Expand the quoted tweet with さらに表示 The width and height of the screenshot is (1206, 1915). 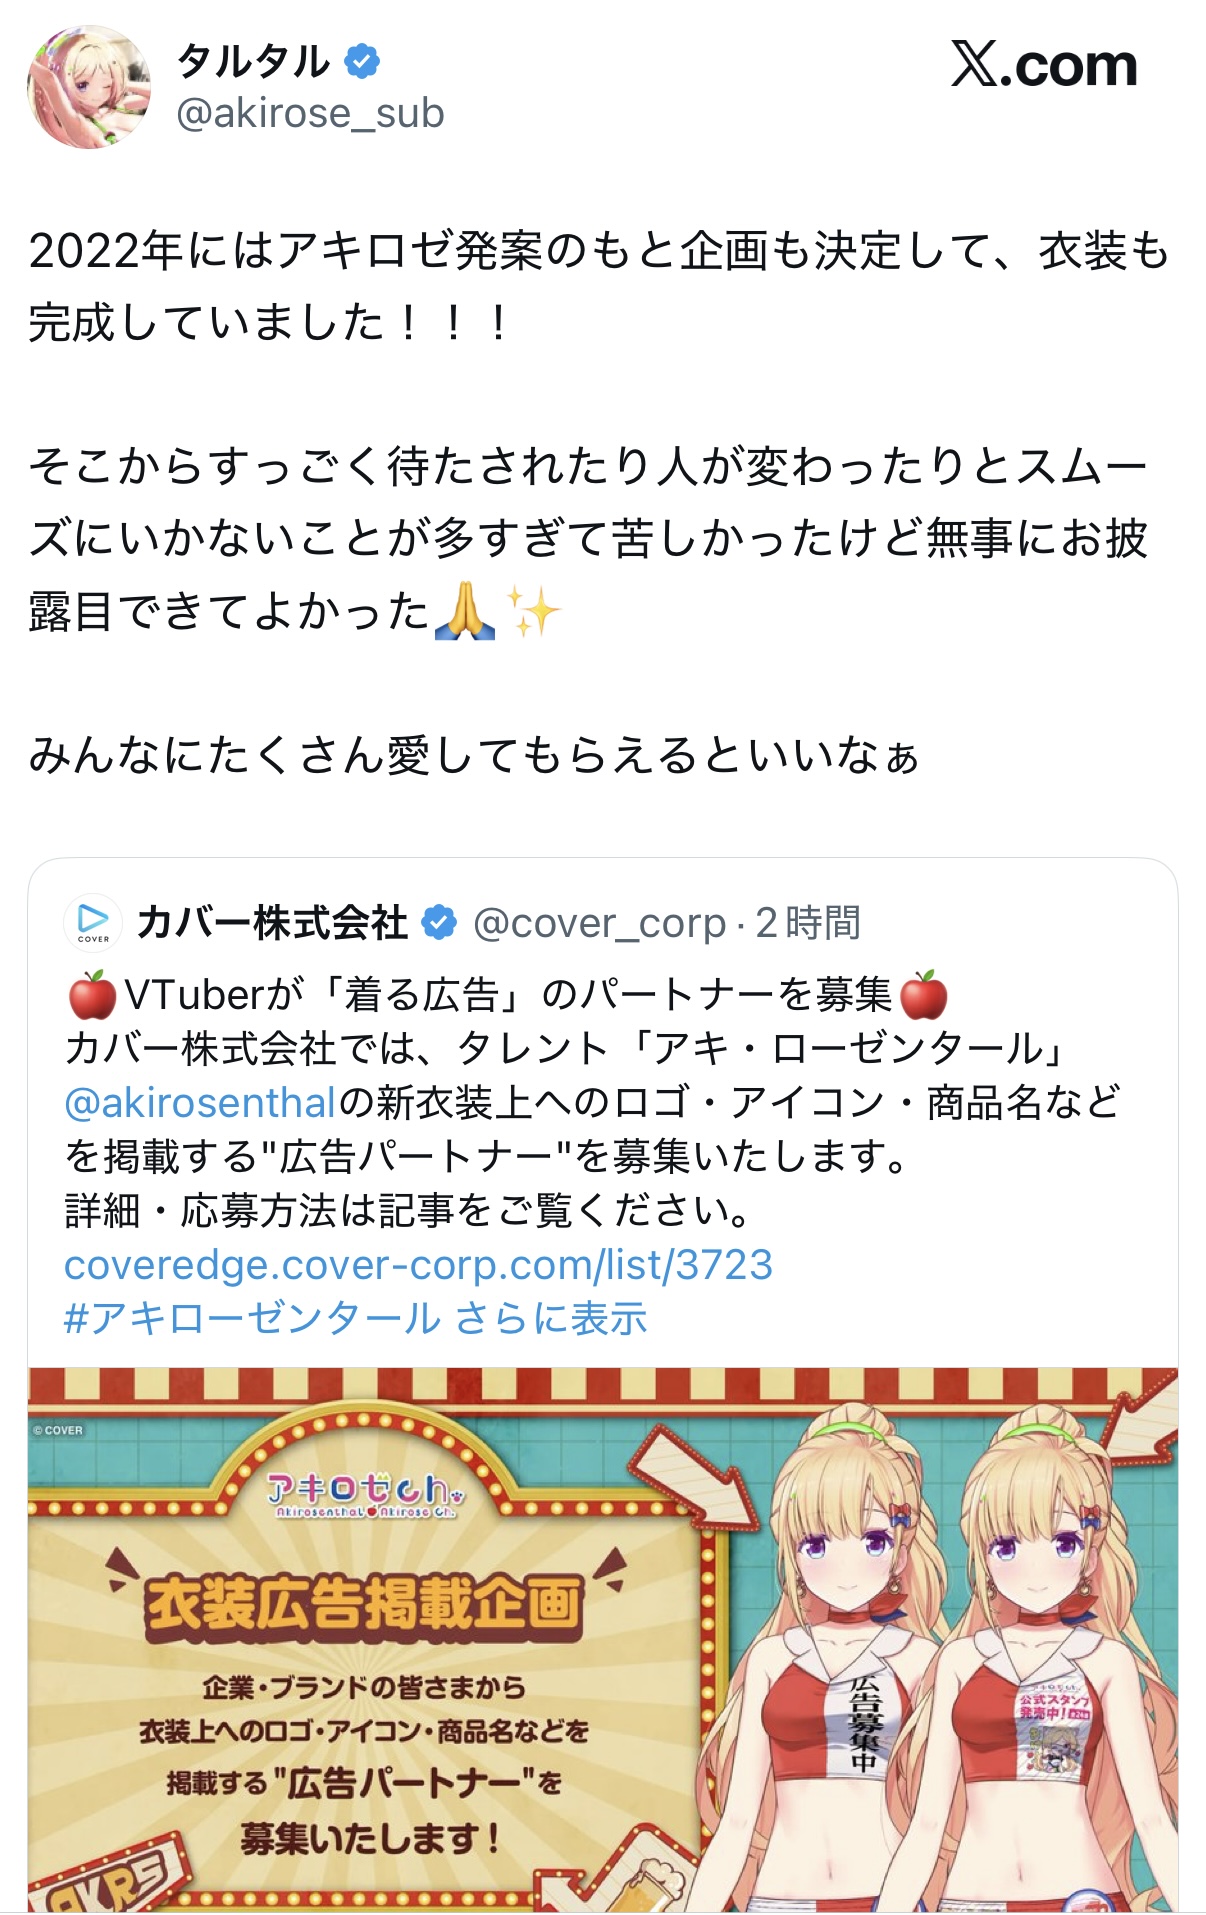[551, 1318]
